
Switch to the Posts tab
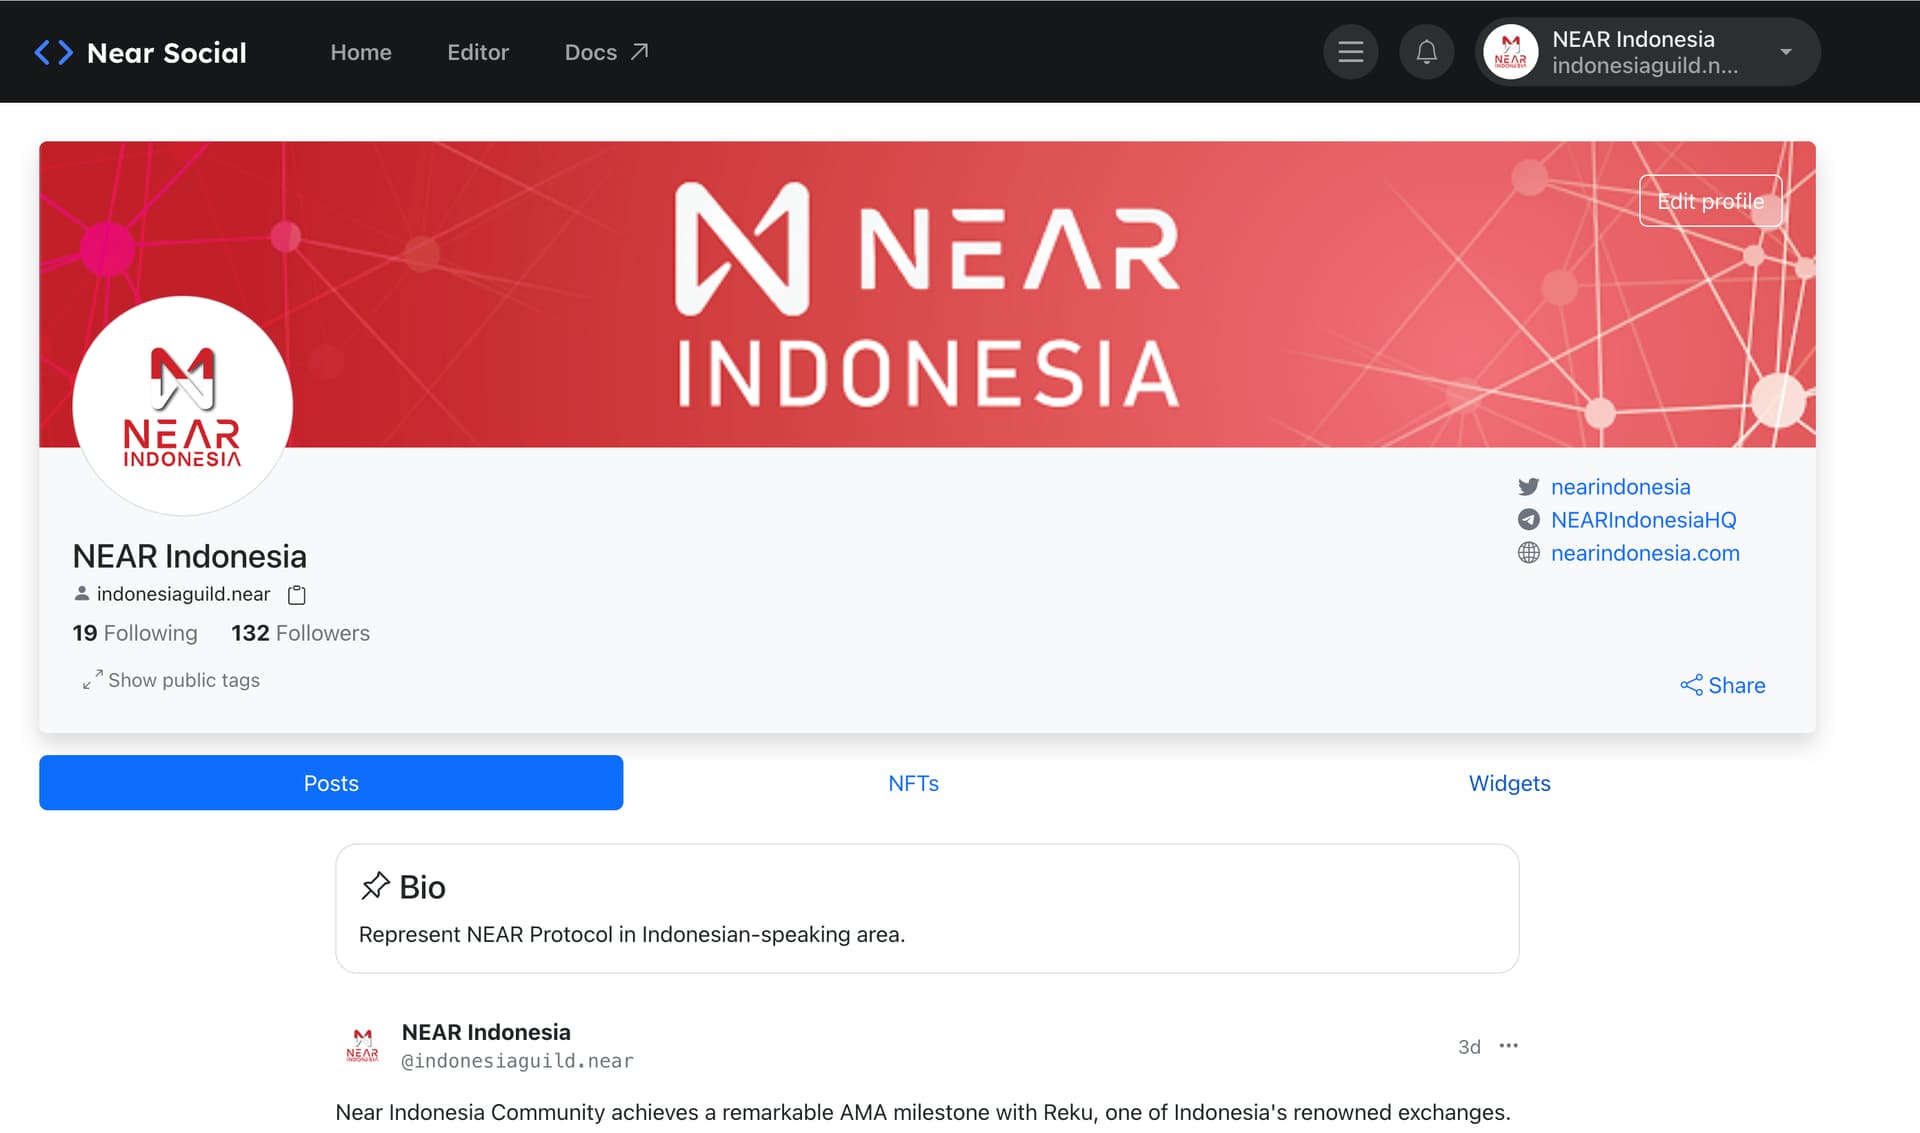[331, 783]
